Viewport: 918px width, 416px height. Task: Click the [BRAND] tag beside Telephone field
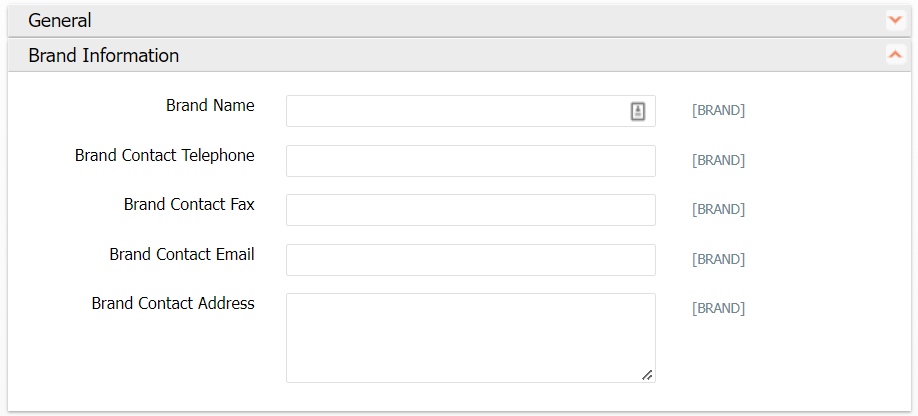(x=718, y=160)
